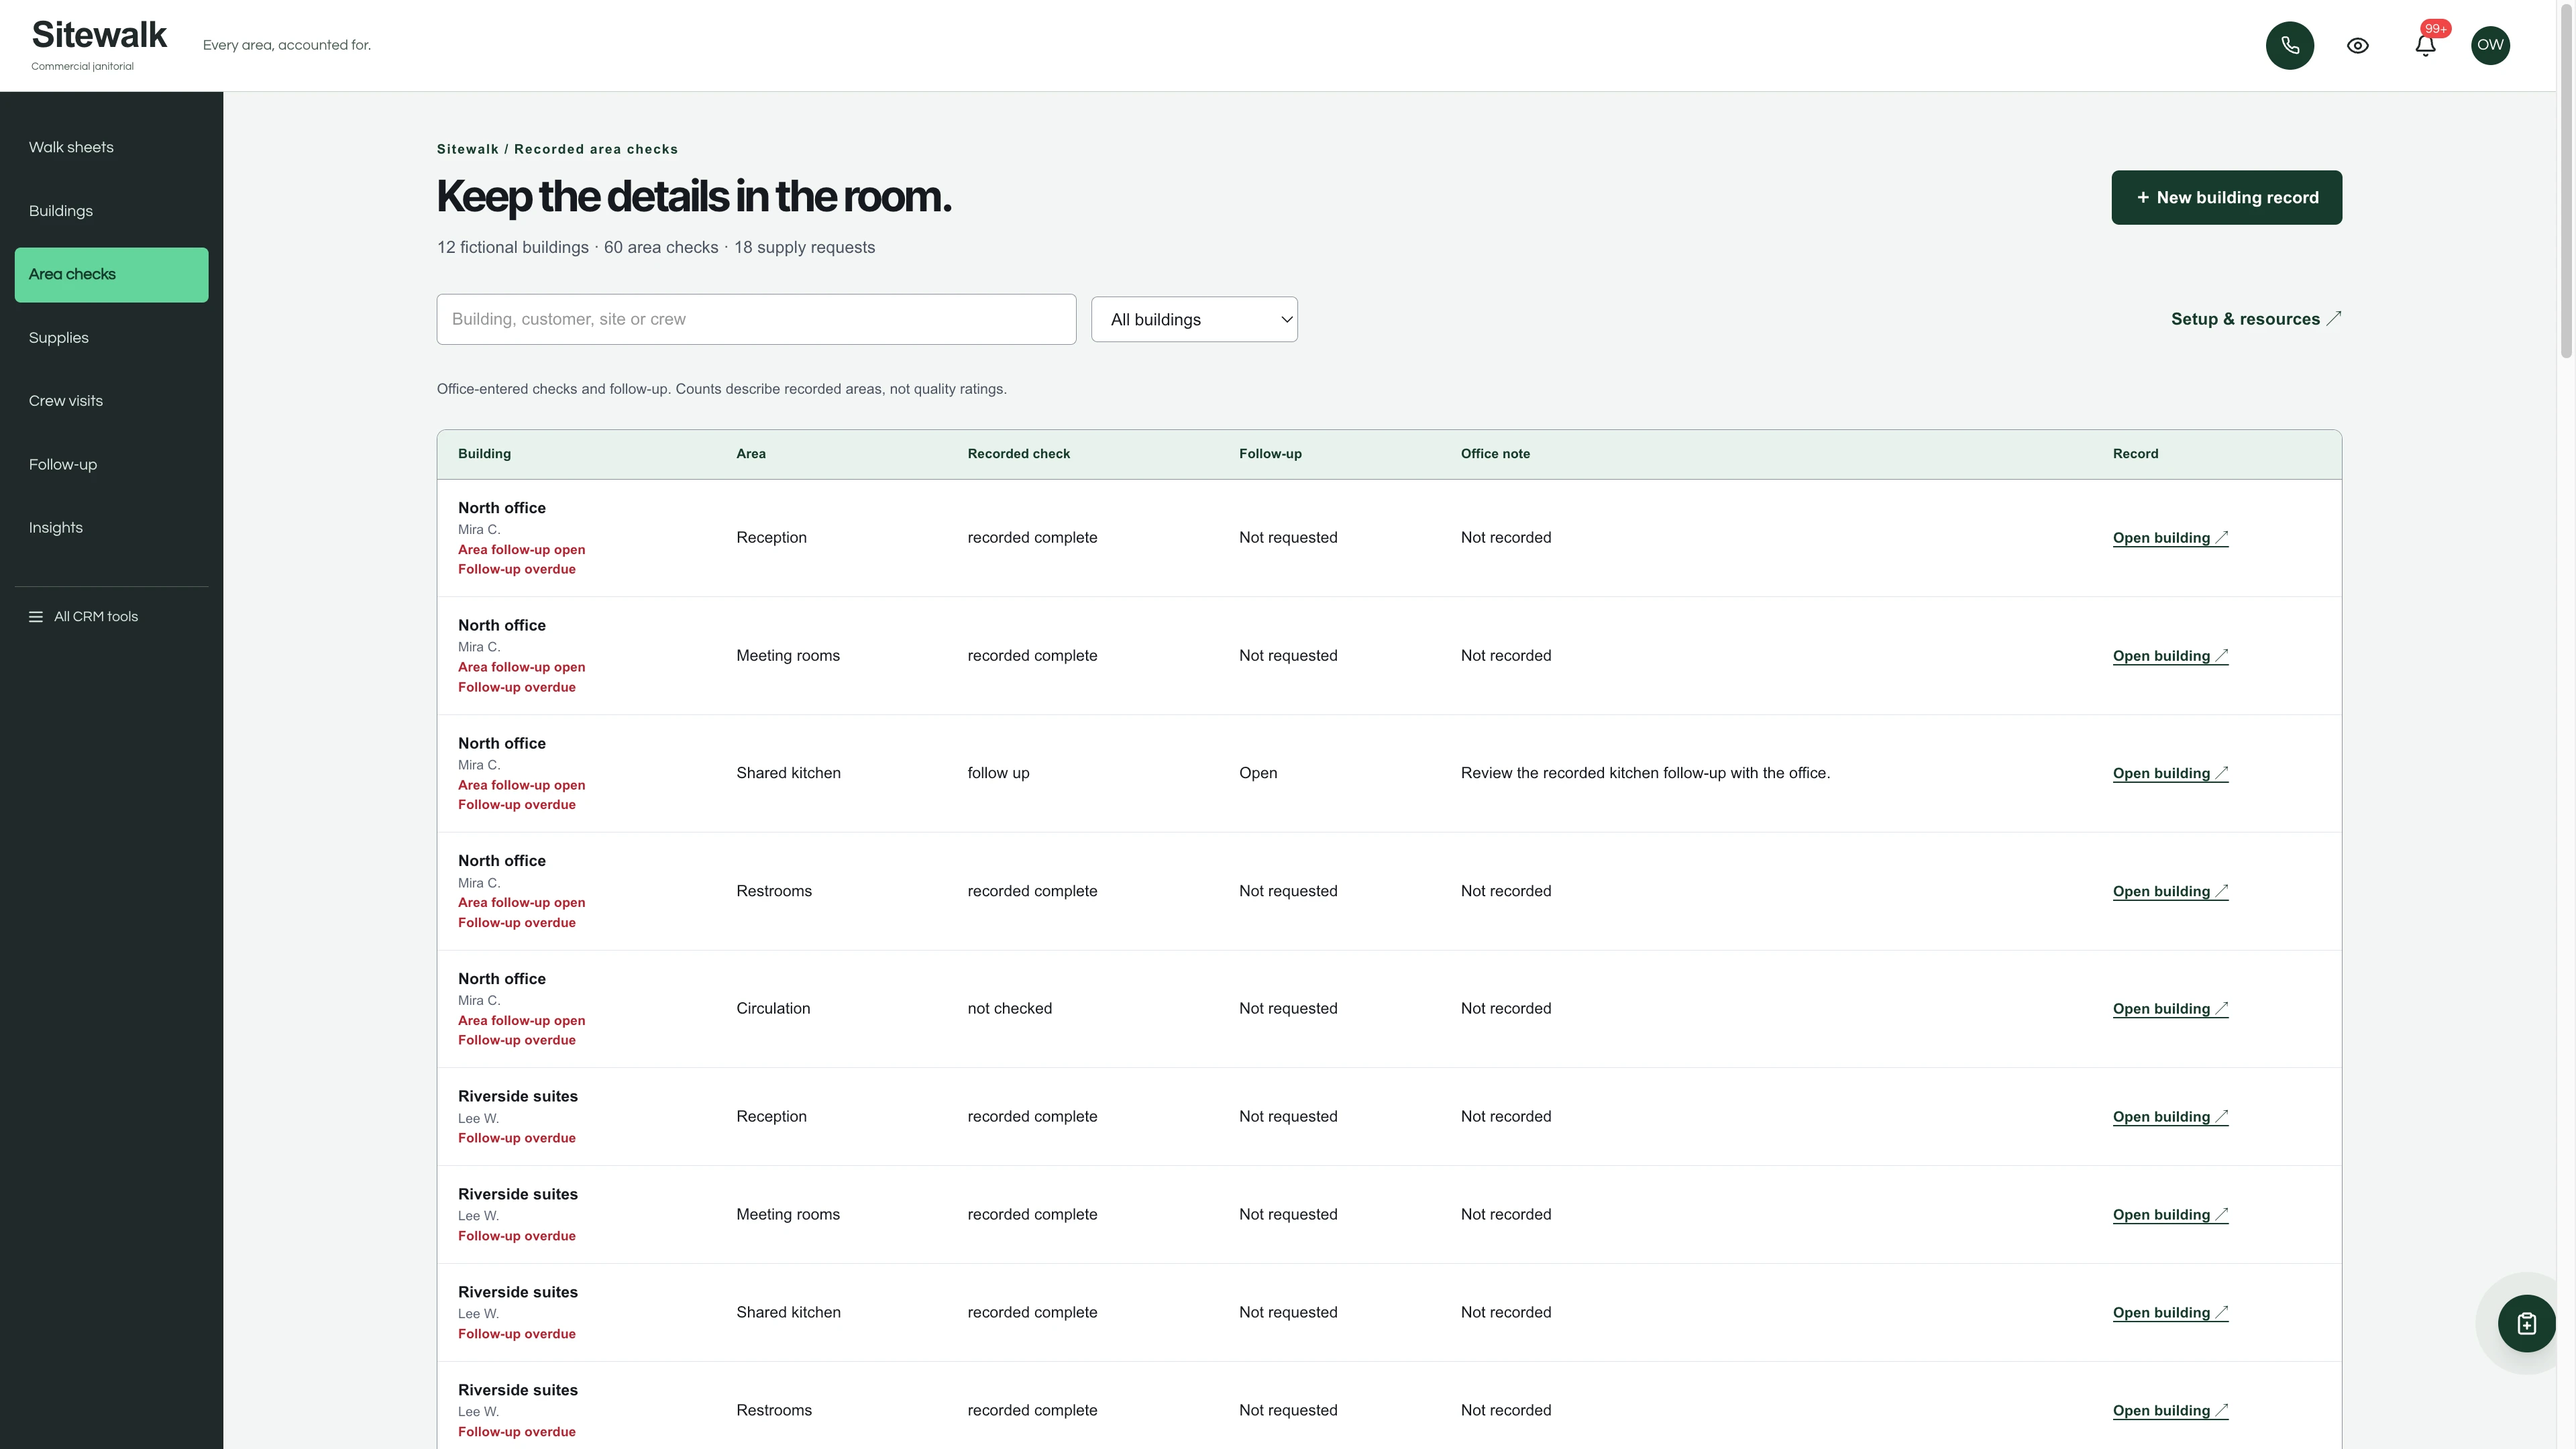The height and width of the screenshot is (1449, 2576).
Task: Go to Walk sheets in sidebar
Action: coord(111,147)
